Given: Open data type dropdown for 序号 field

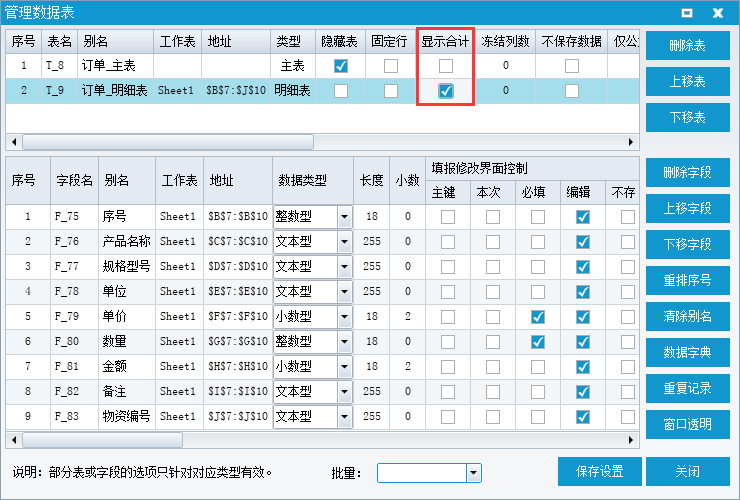Looking at the screenshot, I should 345,217.
